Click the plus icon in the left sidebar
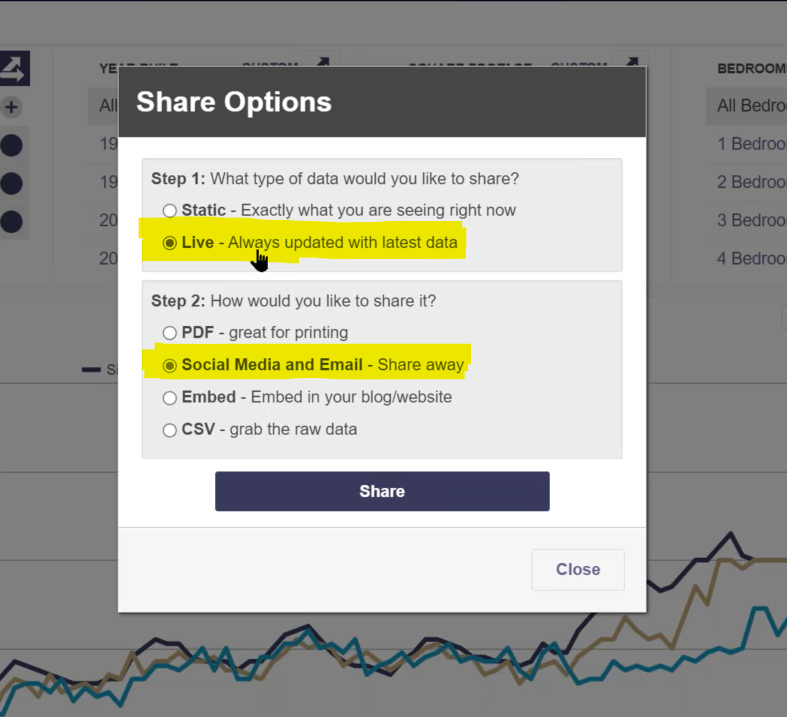787x717 pixels. [x=11, y=107]
